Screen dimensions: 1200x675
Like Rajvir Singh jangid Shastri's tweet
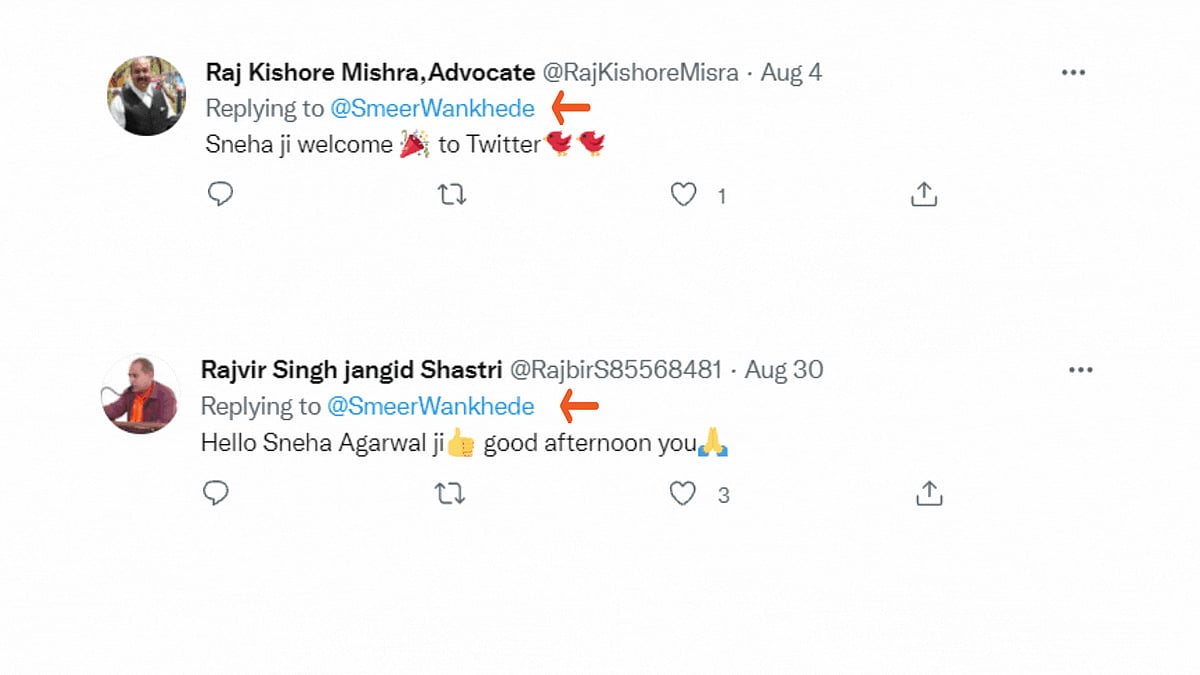[682, 493]
